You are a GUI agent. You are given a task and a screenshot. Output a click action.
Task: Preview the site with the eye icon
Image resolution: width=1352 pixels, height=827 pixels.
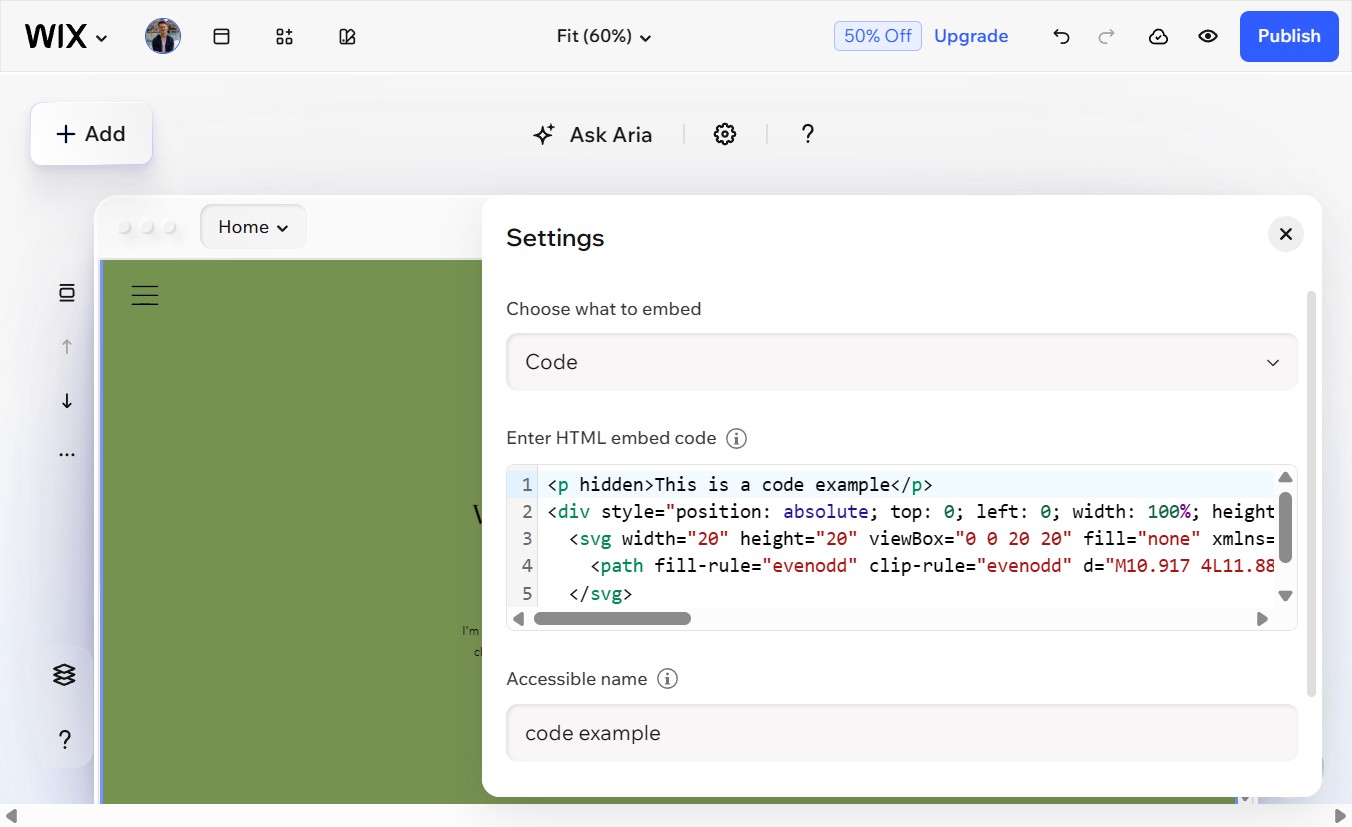[x=1208, y=37]
